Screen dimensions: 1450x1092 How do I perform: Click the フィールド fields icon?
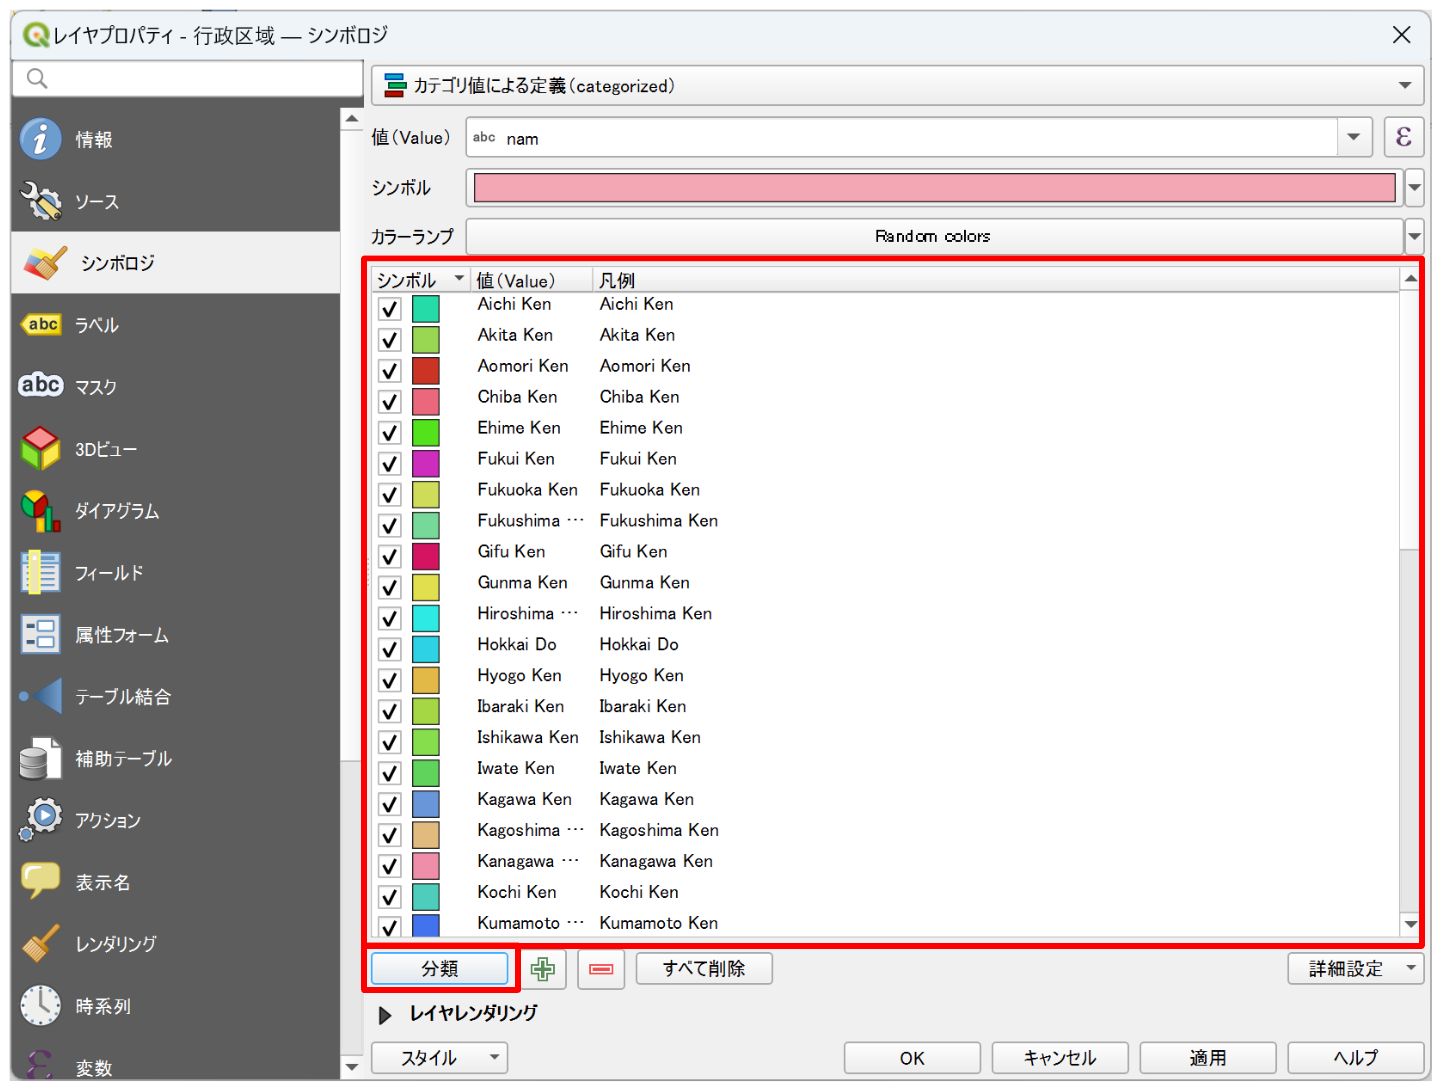point(41,573)
